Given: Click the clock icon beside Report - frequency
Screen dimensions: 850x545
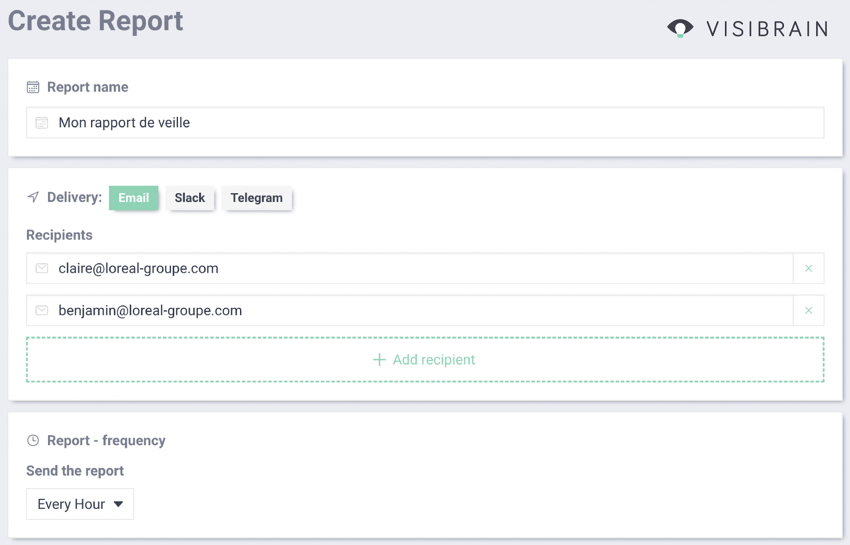Looking at the screenshot, I should tap(33, 440).
